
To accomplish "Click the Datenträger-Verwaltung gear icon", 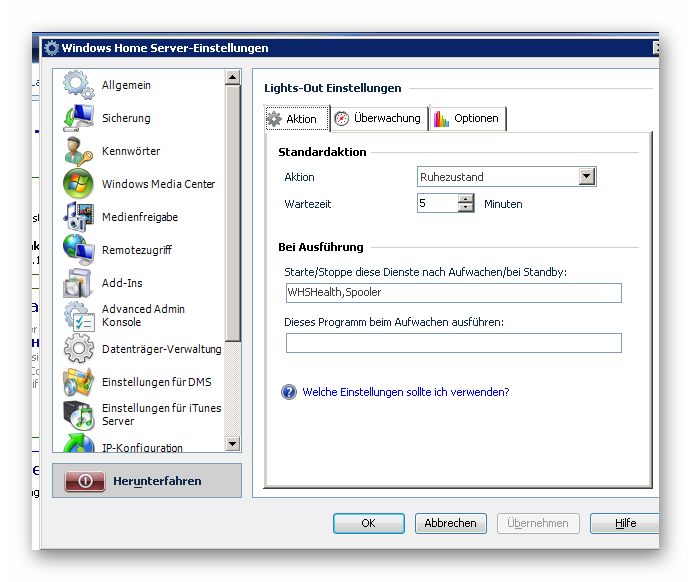I will point(78,348).
